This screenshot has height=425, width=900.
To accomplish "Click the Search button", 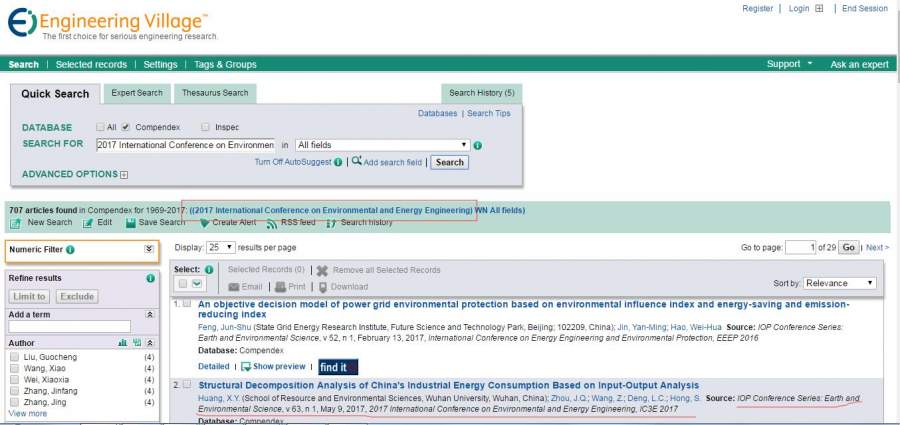I will pos(449,163).
